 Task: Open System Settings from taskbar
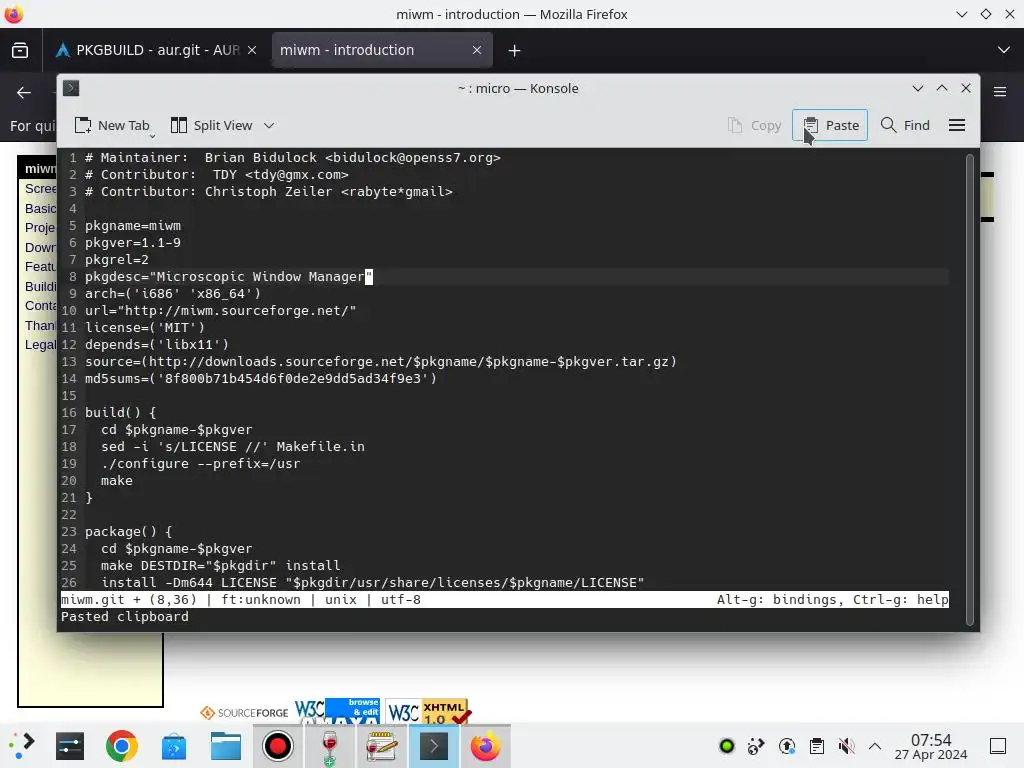coord(70,746)
